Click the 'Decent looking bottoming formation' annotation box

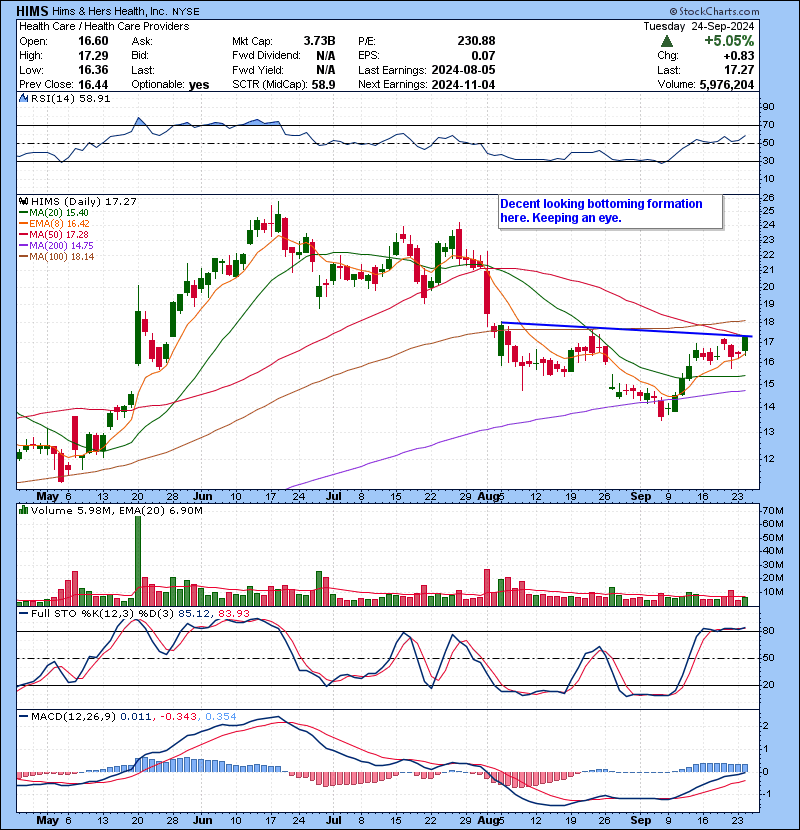tap(610, 212)
